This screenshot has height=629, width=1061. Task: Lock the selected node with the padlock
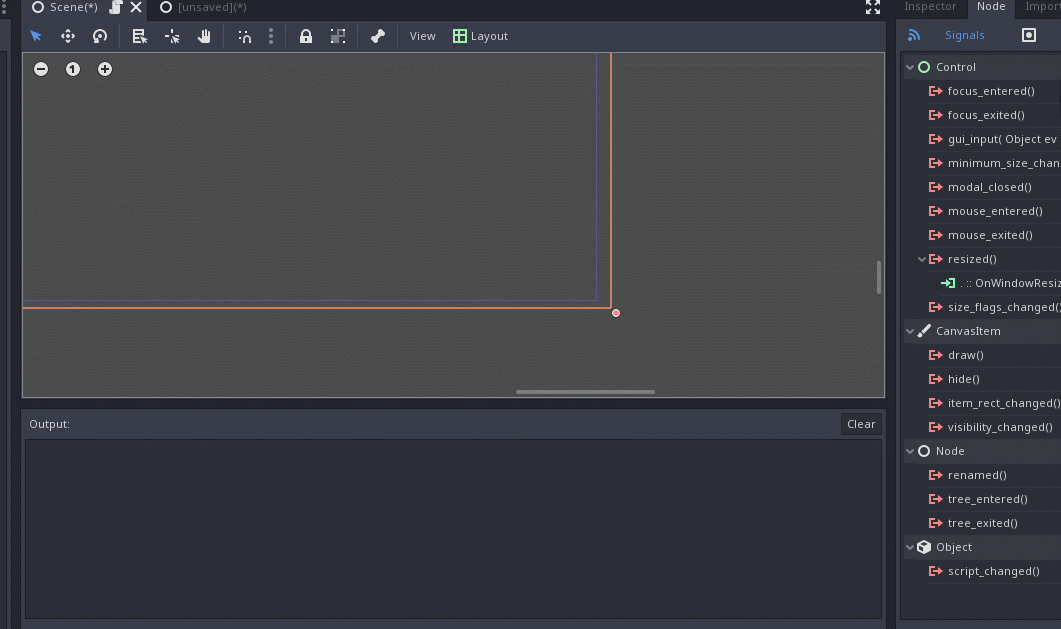tap(306, 36)
